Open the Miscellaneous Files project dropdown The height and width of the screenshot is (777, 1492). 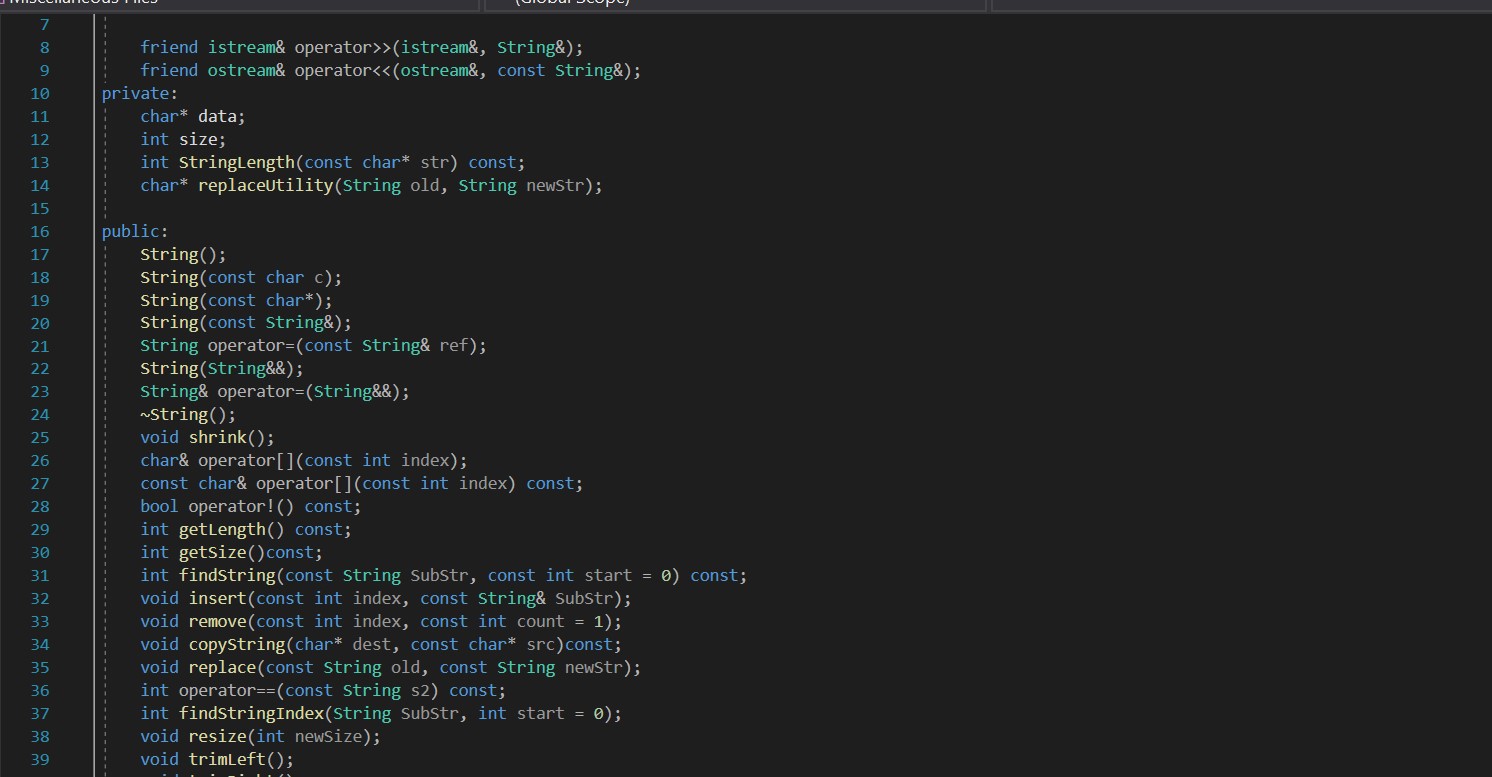(240, 3)
